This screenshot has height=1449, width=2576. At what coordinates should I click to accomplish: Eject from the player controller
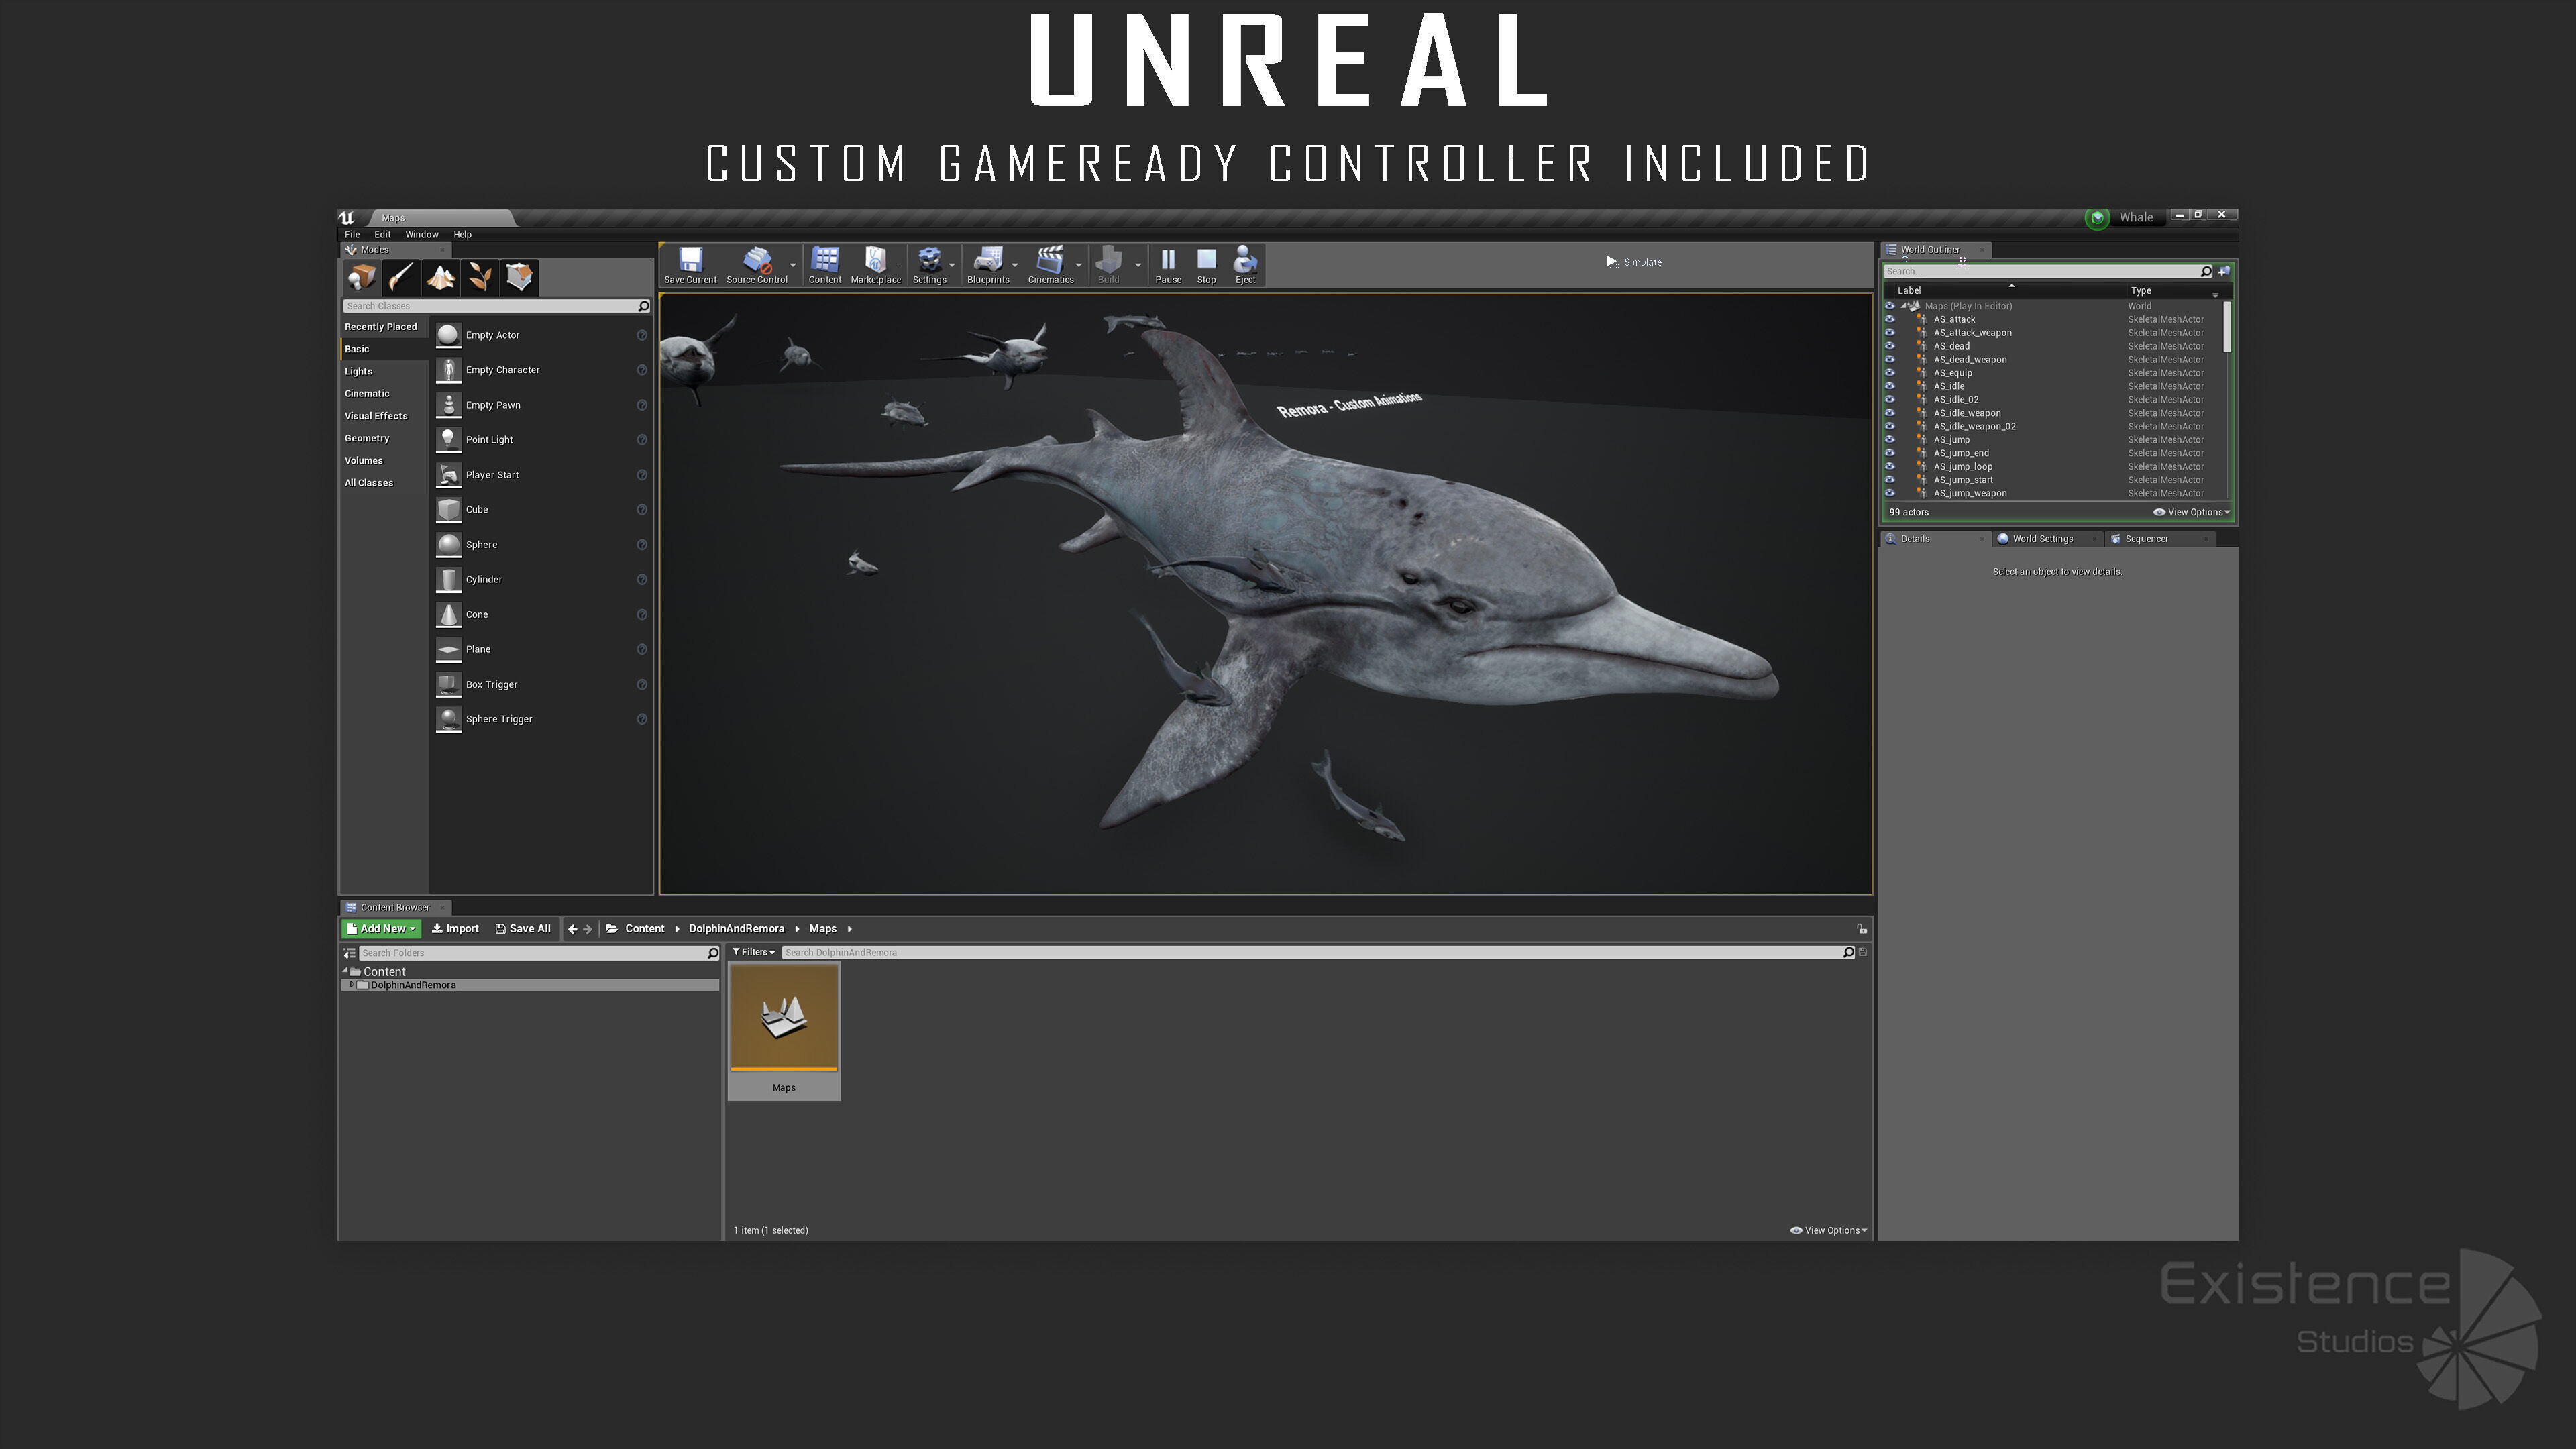click(1245, 265)
